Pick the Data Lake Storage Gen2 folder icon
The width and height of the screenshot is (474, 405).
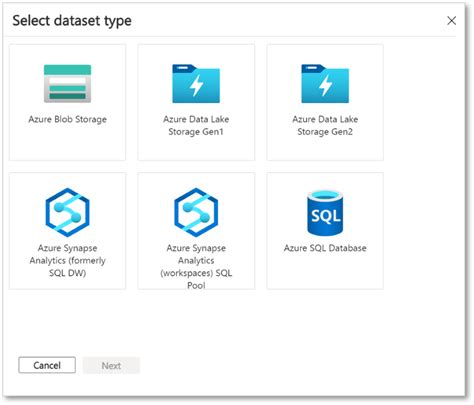pyautogui.click(x=325, y=83)
